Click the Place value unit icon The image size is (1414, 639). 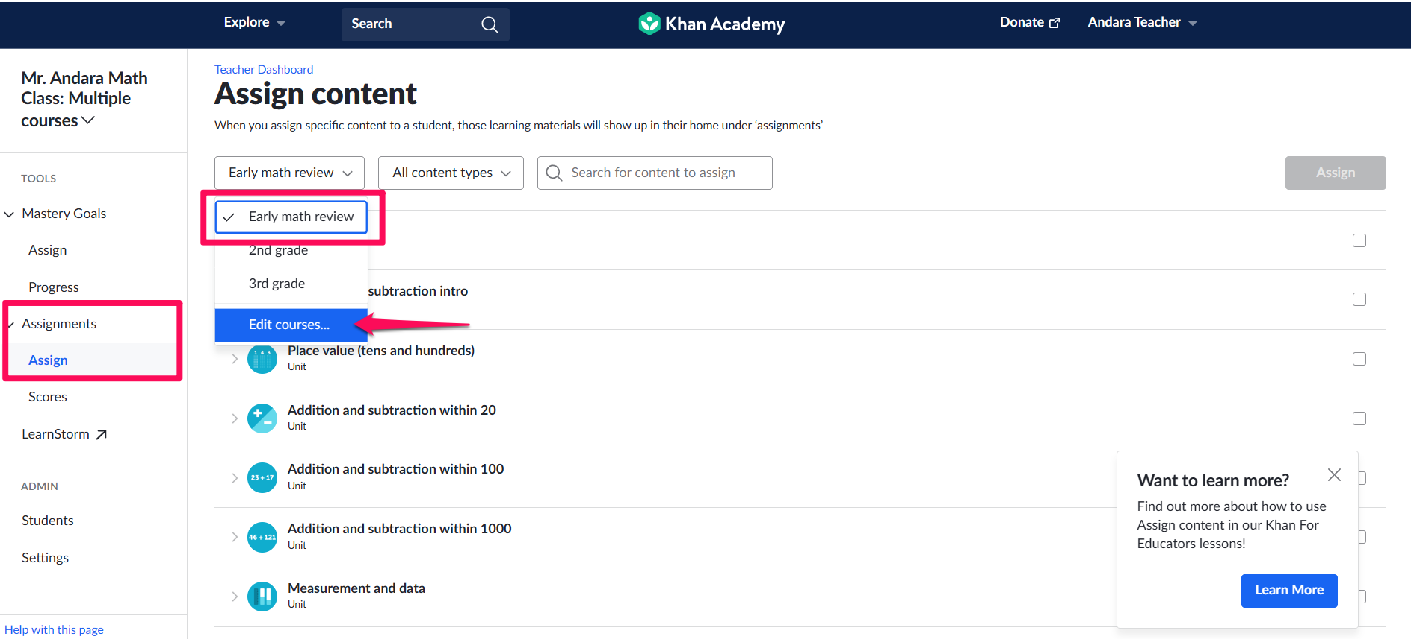262,359
